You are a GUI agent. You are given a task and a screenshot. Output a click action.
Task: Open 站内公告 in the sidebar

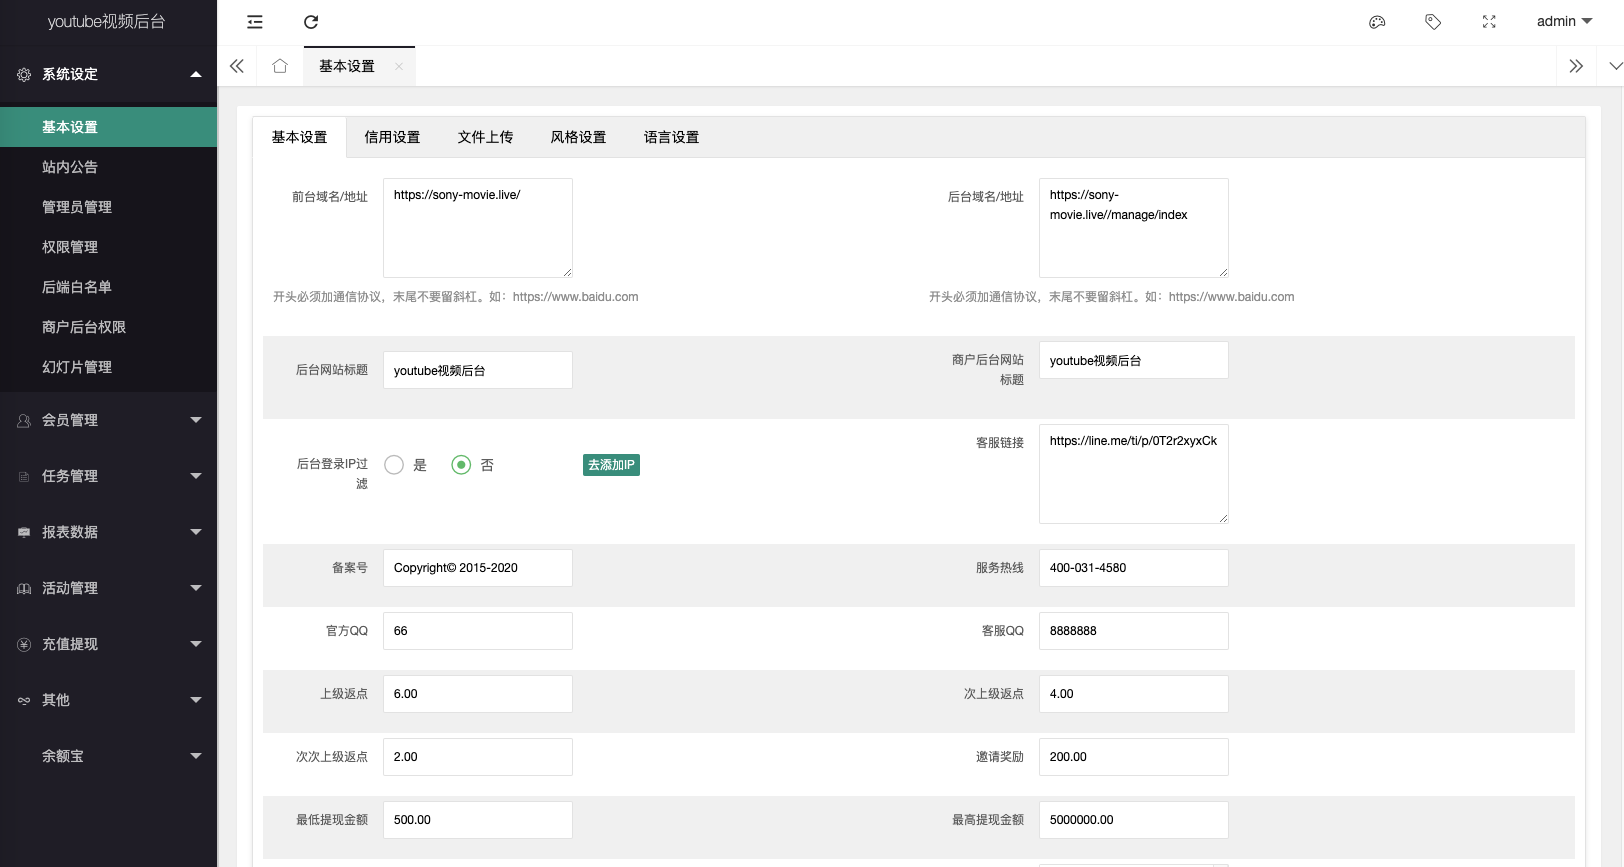tap(70, 167)
